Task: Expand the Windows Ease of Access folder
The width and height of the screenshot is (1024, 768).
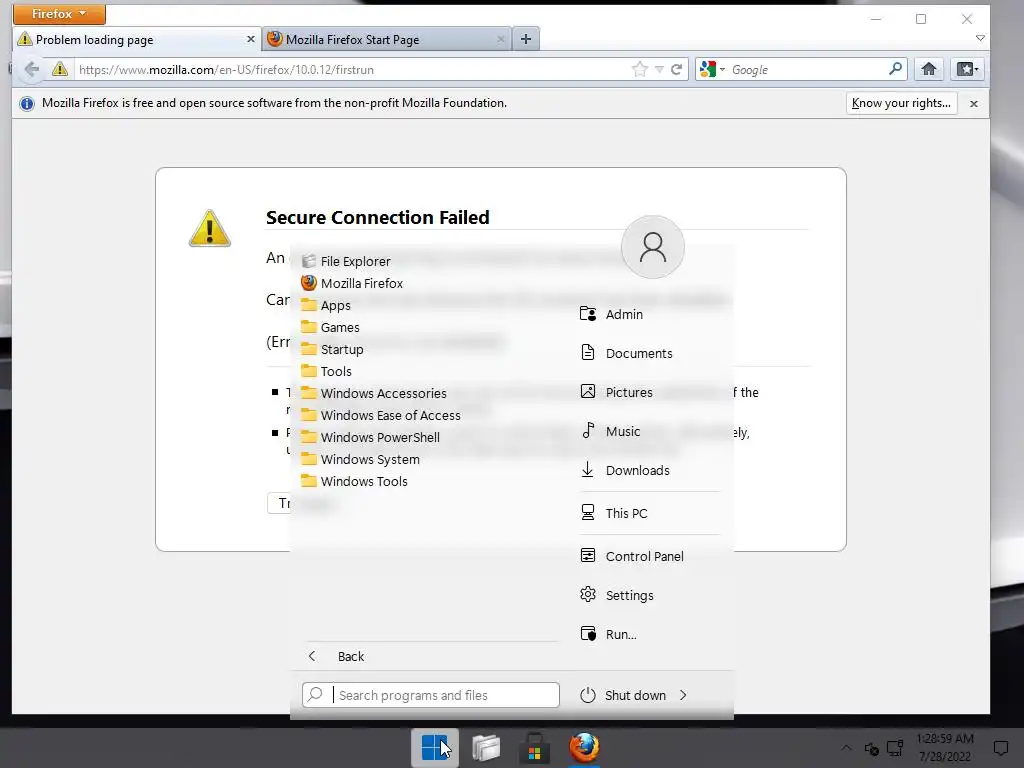Action: pyautogui.click(x=381, y=415)
